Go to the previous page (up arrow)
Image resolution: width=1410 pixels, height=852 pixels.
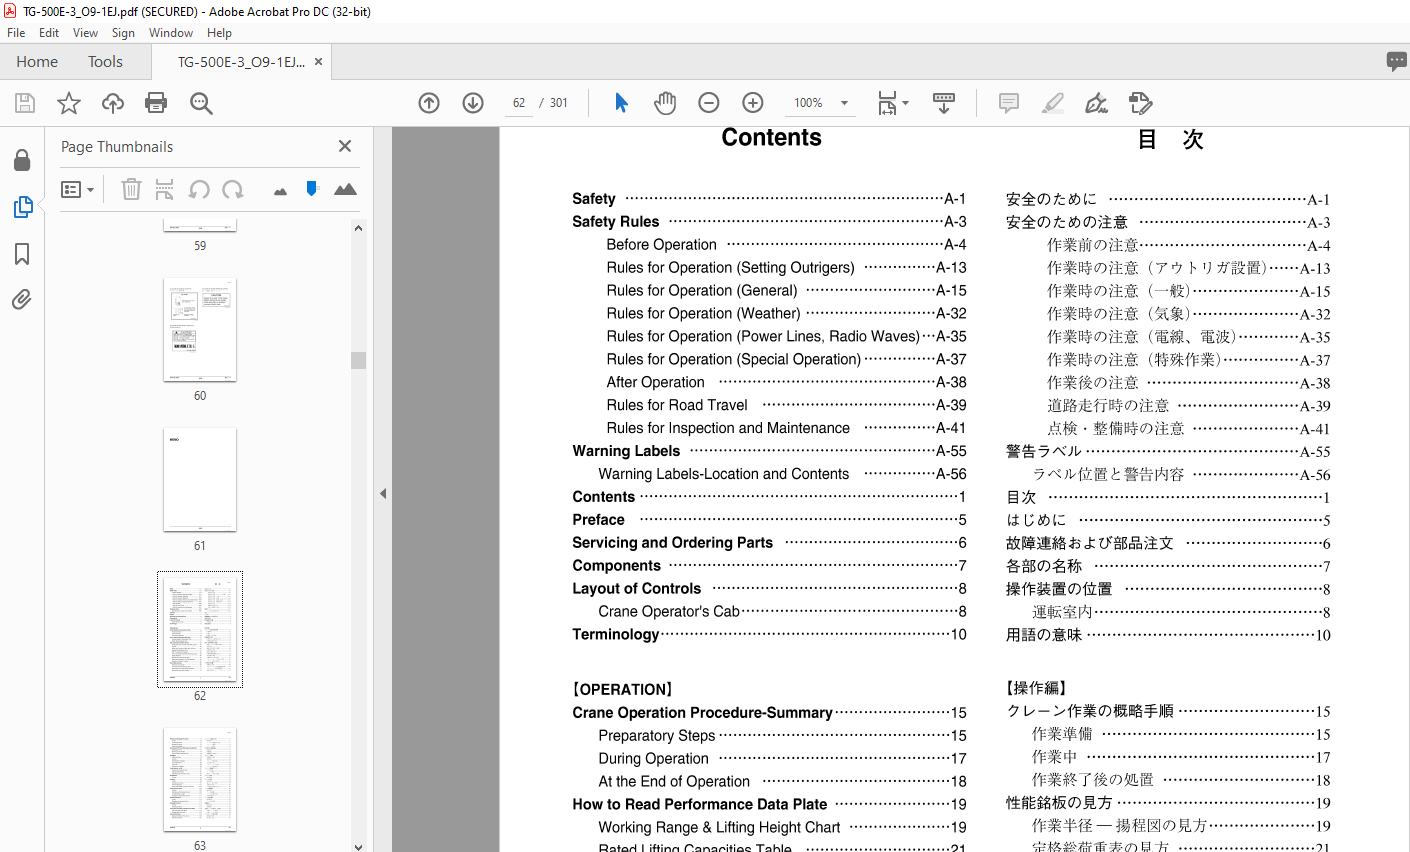[x=429, y=103]
